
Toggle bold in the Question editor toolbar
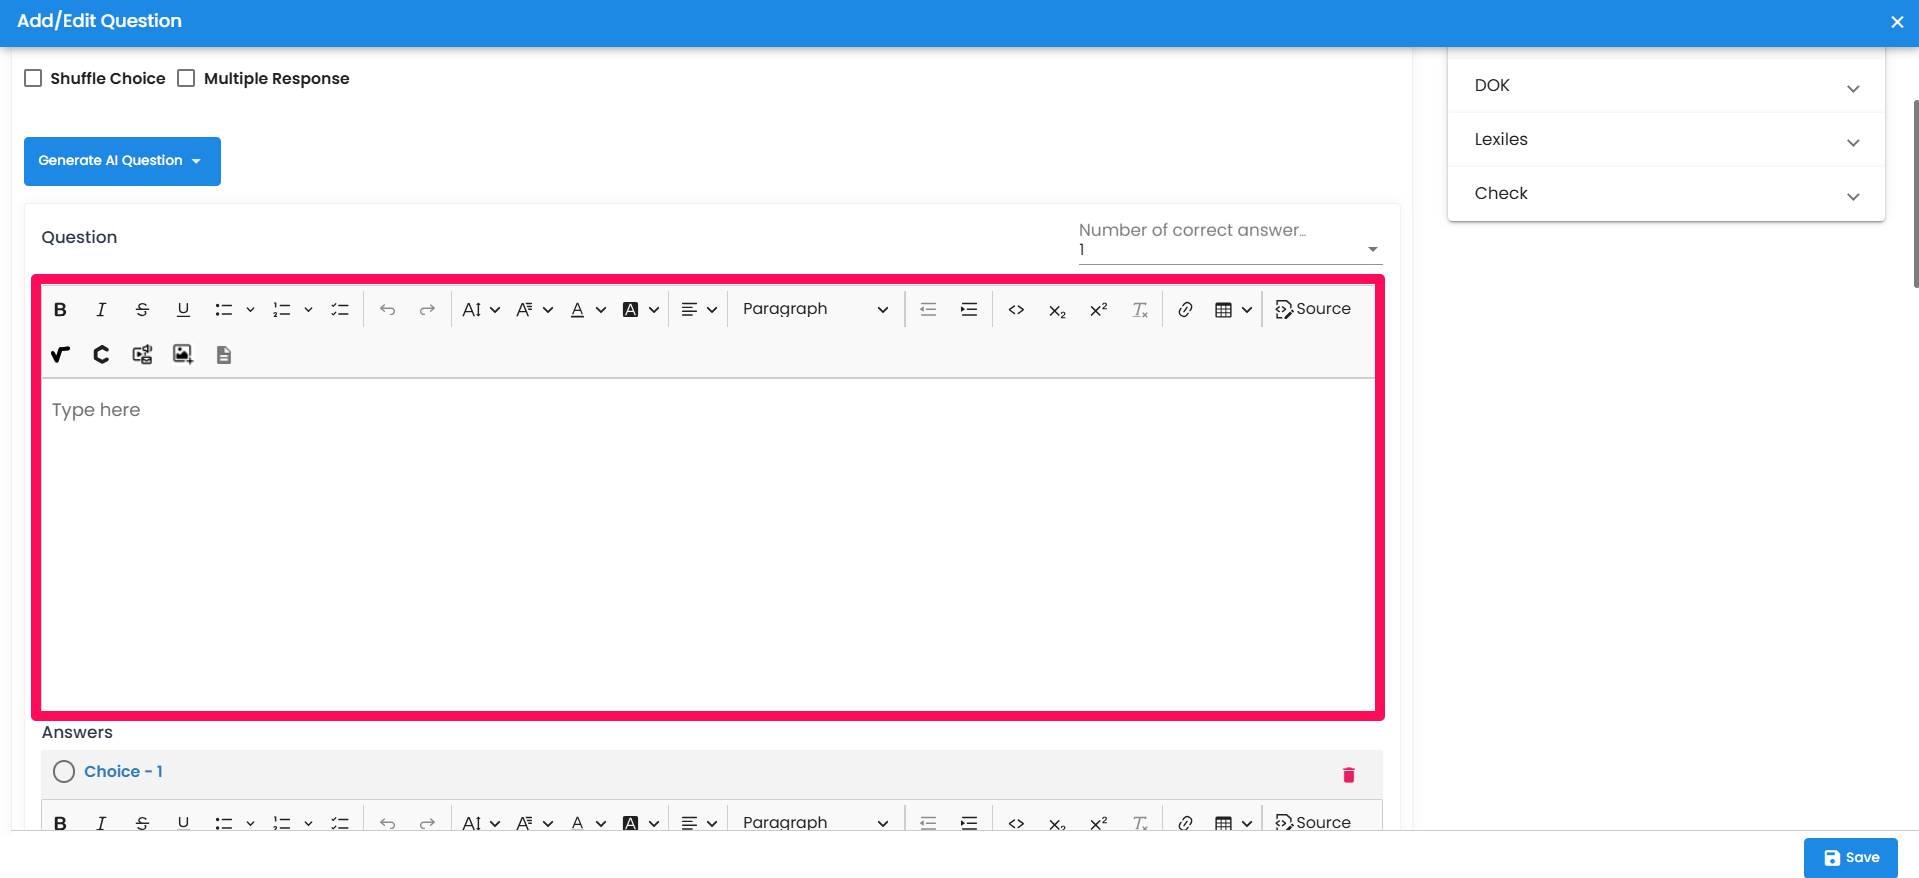[x=60, y=310]
